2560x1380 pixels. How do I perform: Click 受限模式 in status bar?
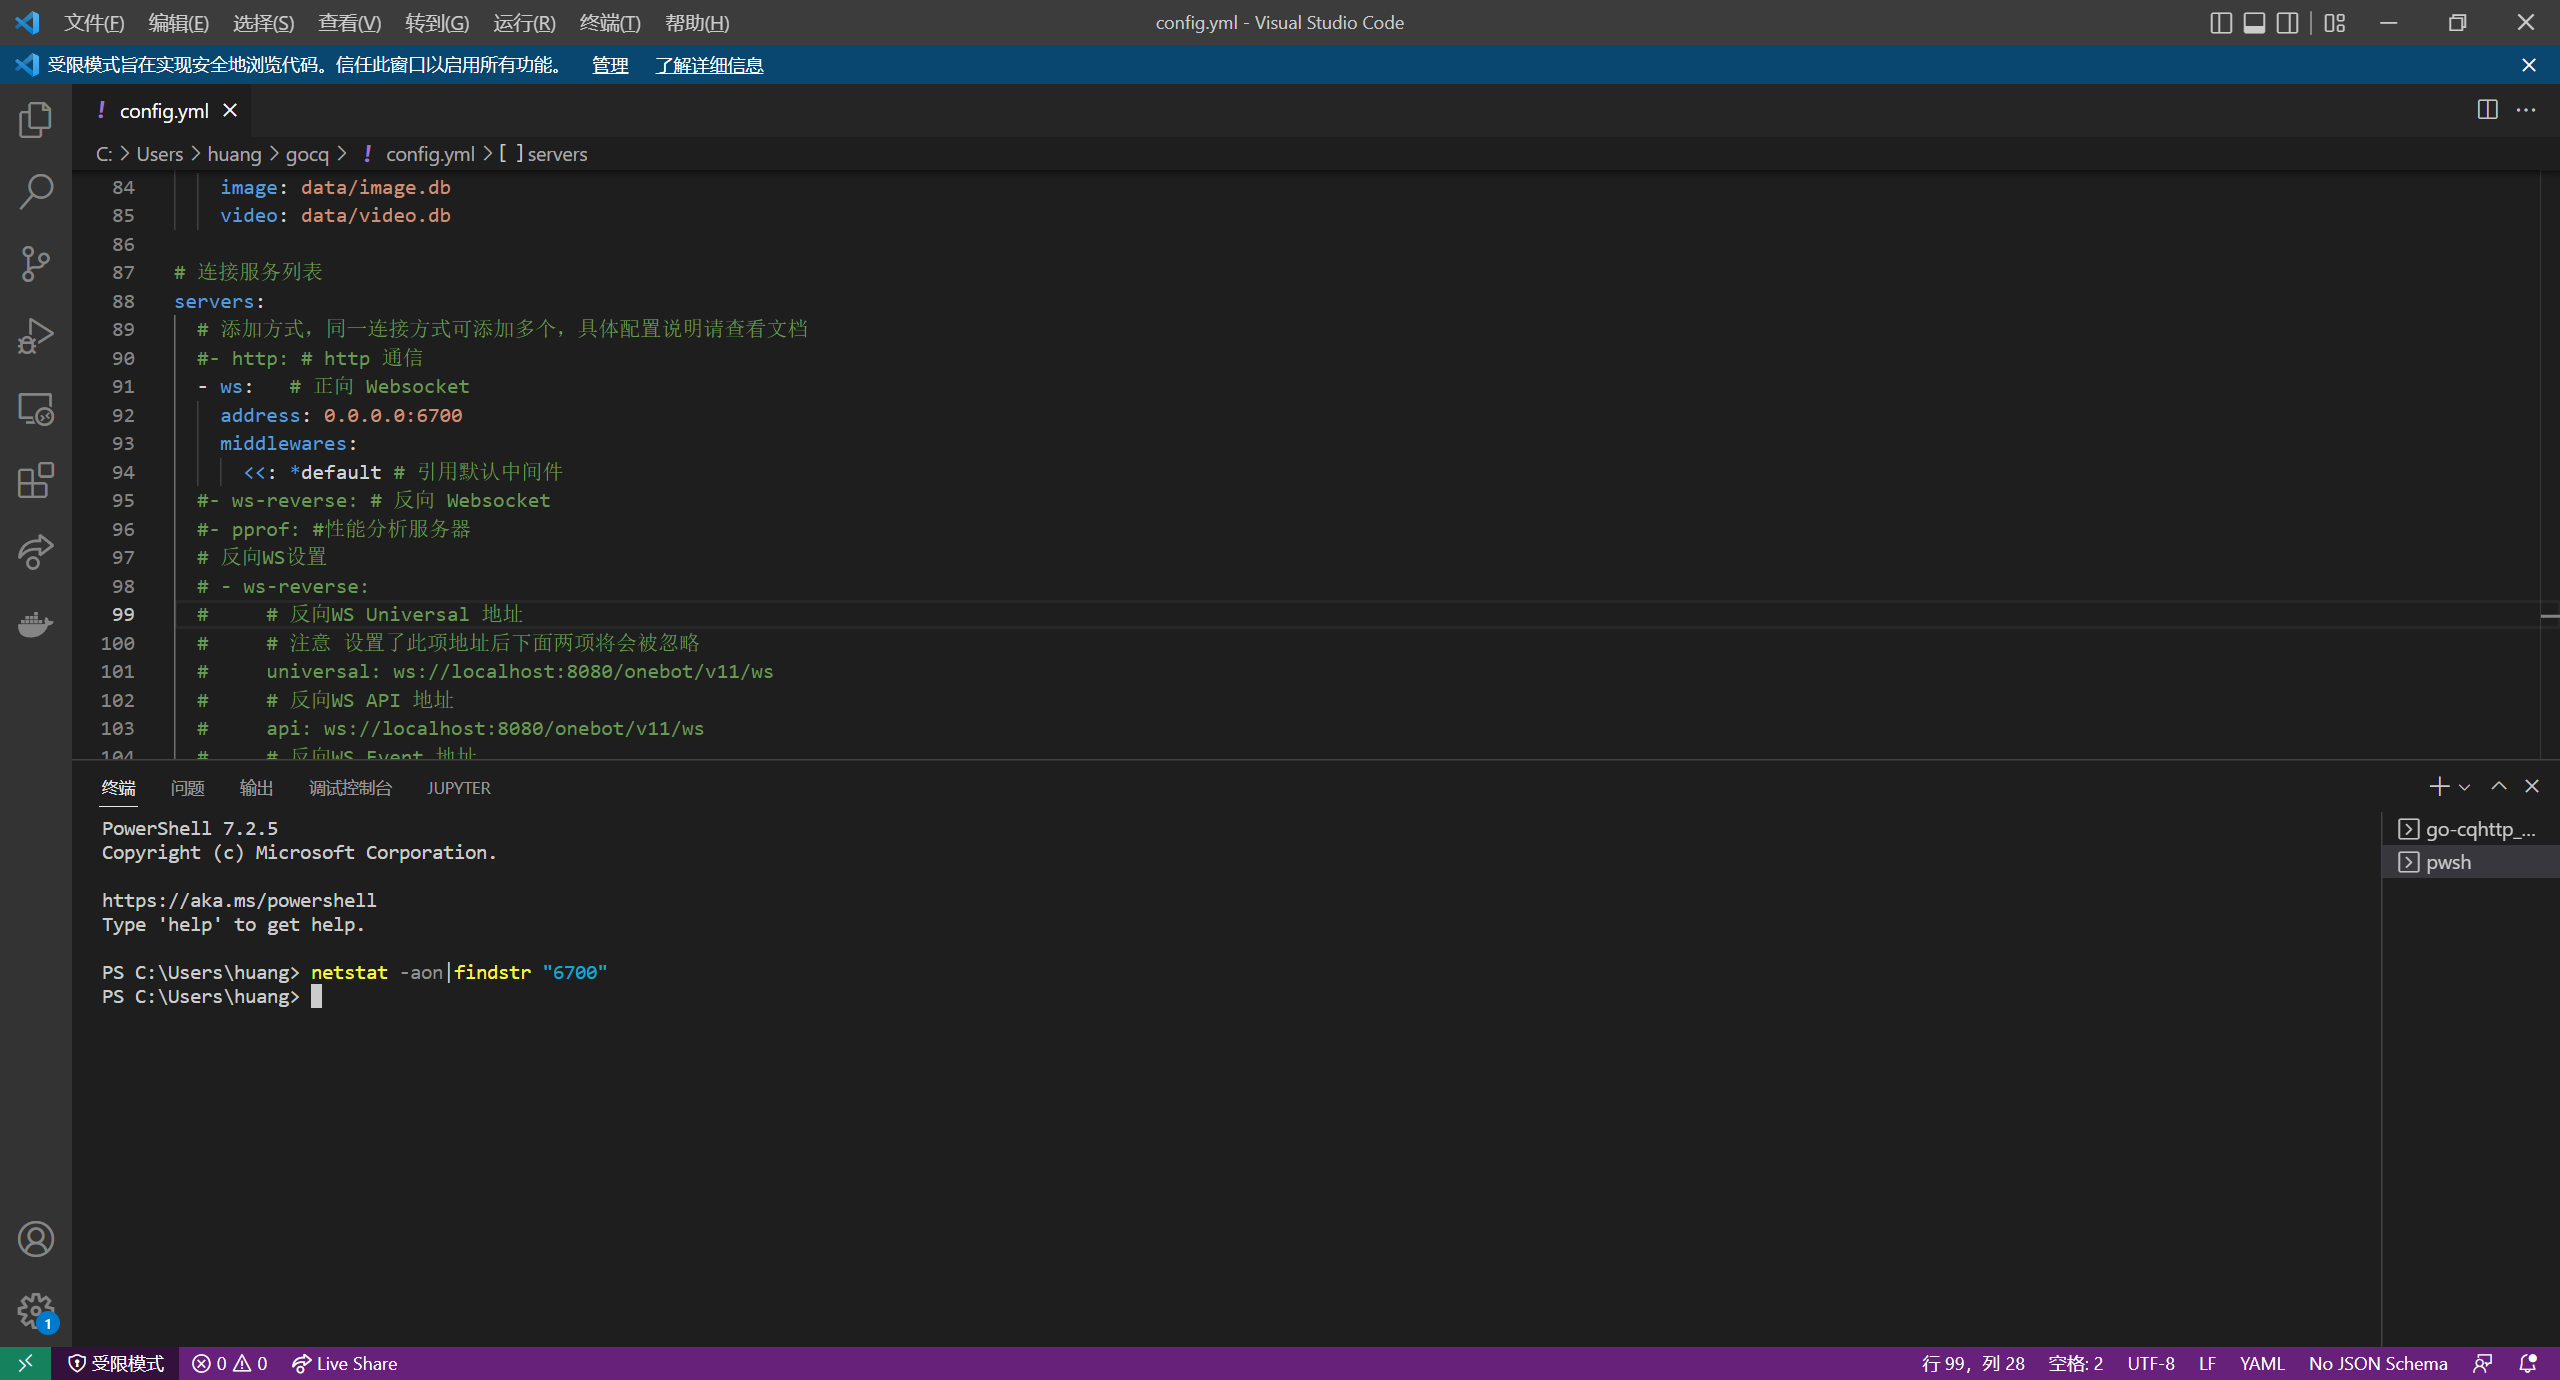tap(116, 1363)
